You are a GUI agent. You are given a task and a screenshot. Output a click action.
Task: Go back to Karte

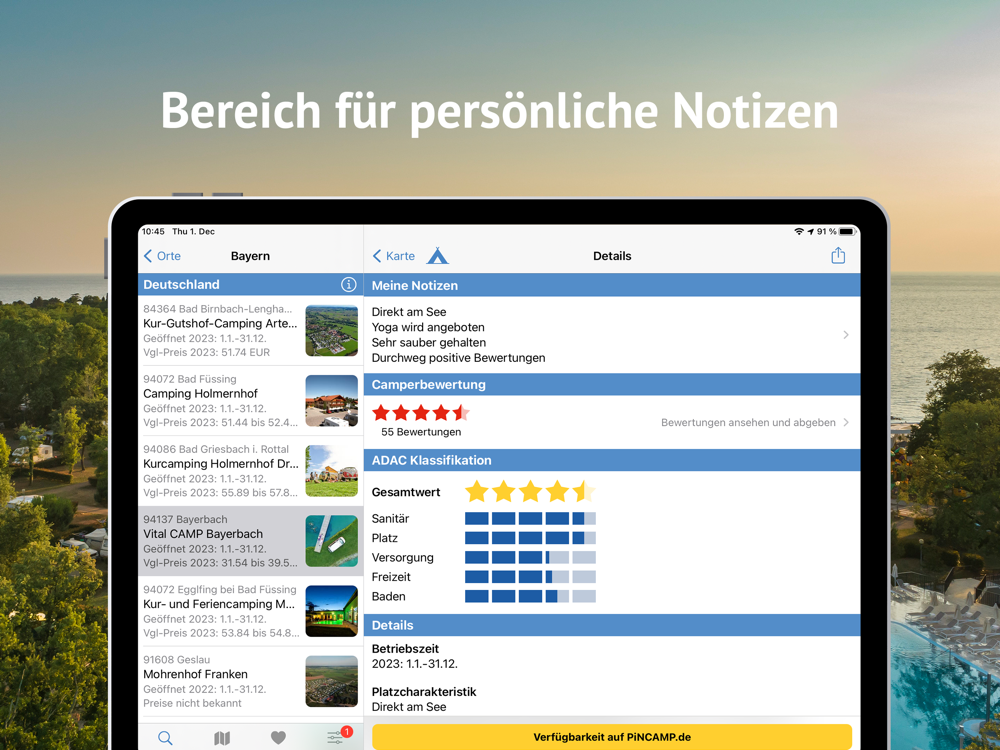pyautogui.click(x=393, y=256)
